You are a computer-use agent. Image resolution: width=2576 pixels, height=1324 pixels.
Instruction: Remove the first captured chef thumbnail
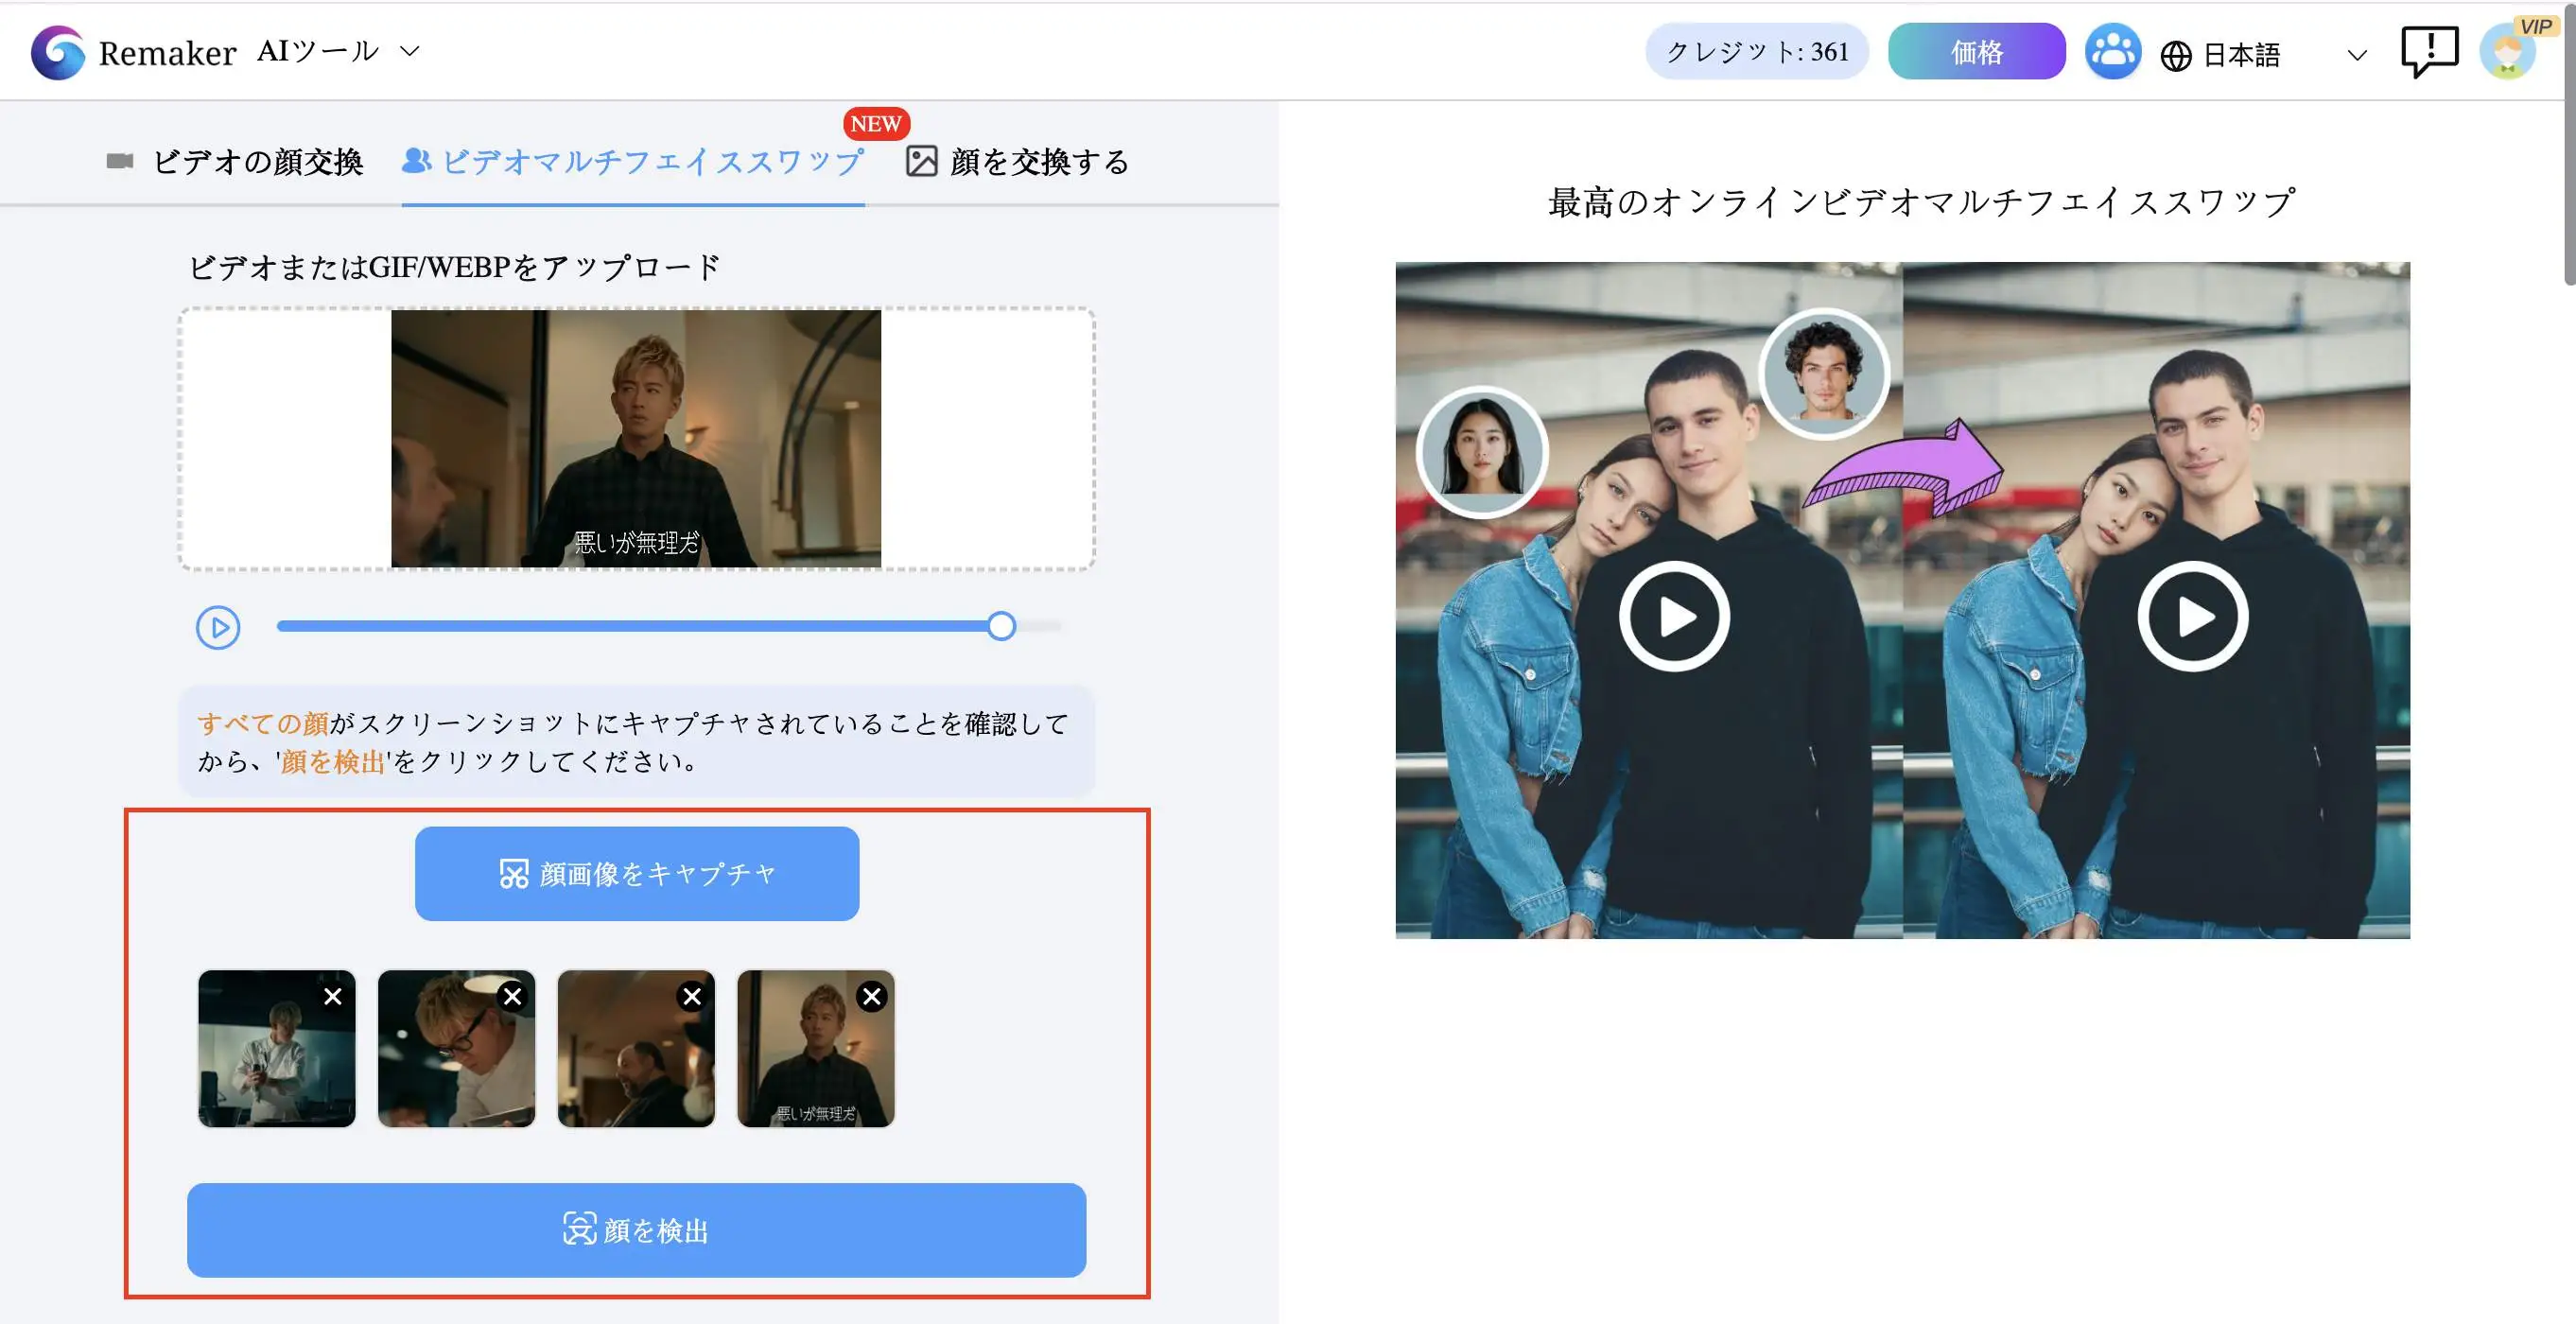tap(333, 996)
